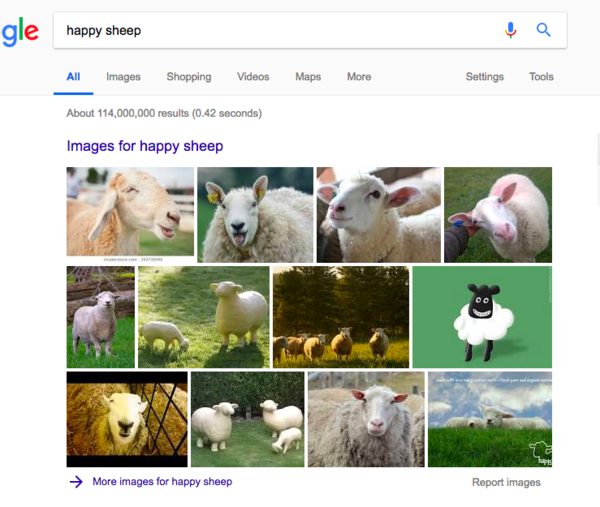Select the sheep with yellow ear tag thumbnail
The width and height of the screenshot is (600, 507).
(255, 214)
